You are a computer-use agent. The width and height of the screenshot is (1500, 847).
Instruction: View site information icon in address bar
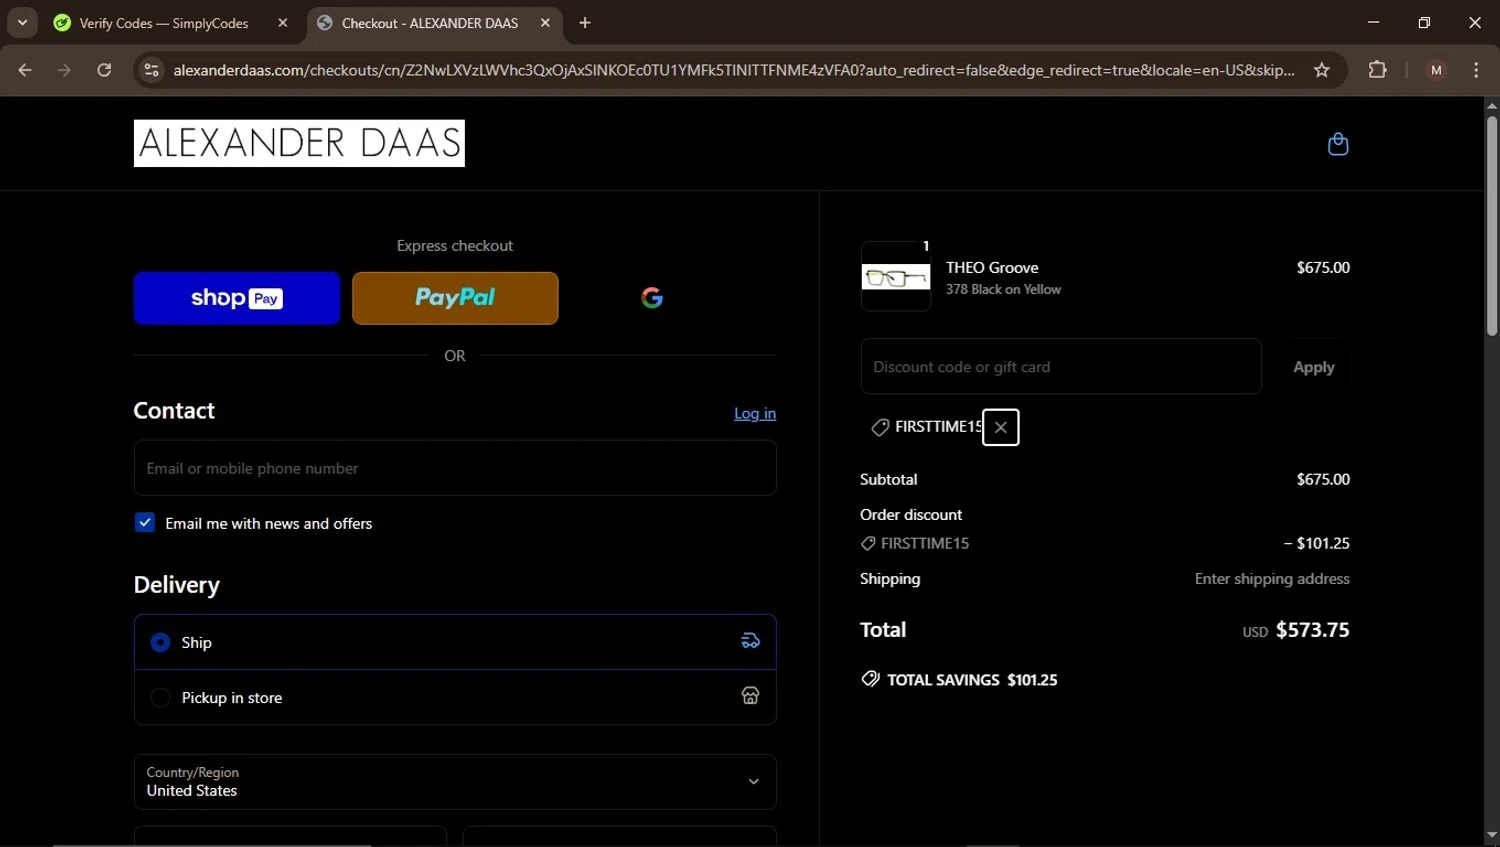pyautogui.click(x=151, y=70)
